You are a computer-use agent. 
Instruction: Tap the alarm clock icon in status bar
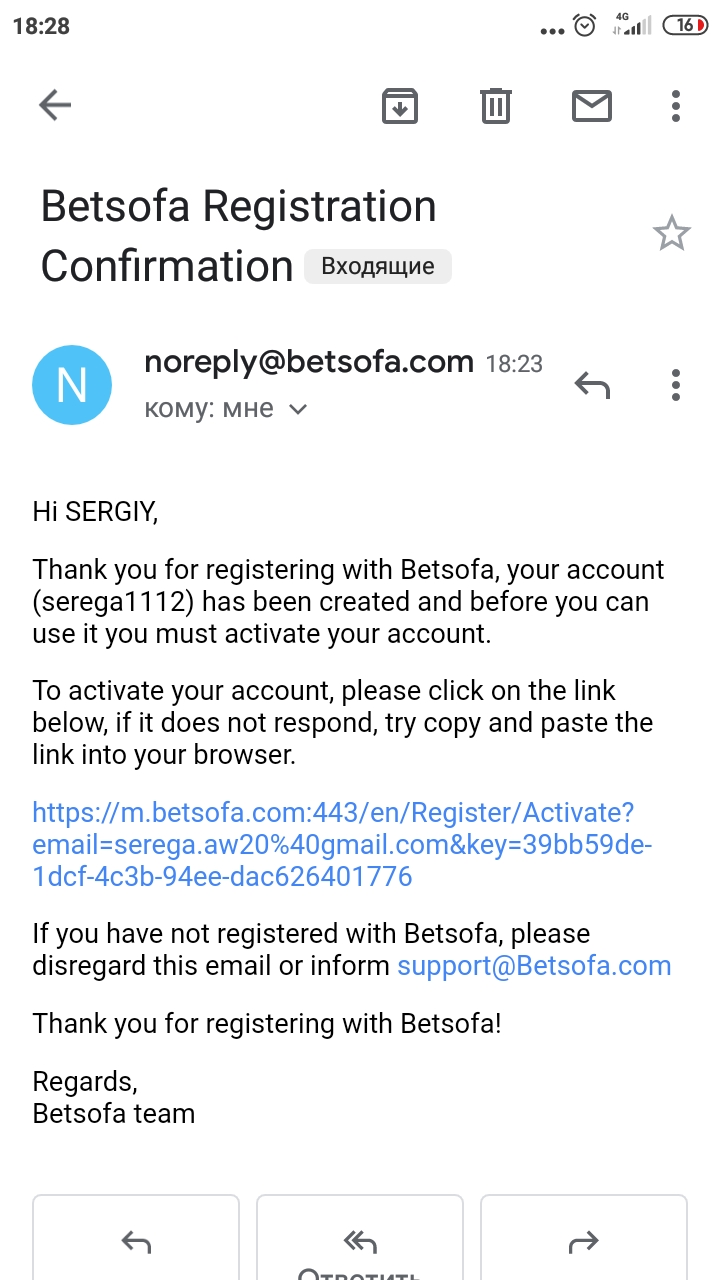[x=585, y=26]
